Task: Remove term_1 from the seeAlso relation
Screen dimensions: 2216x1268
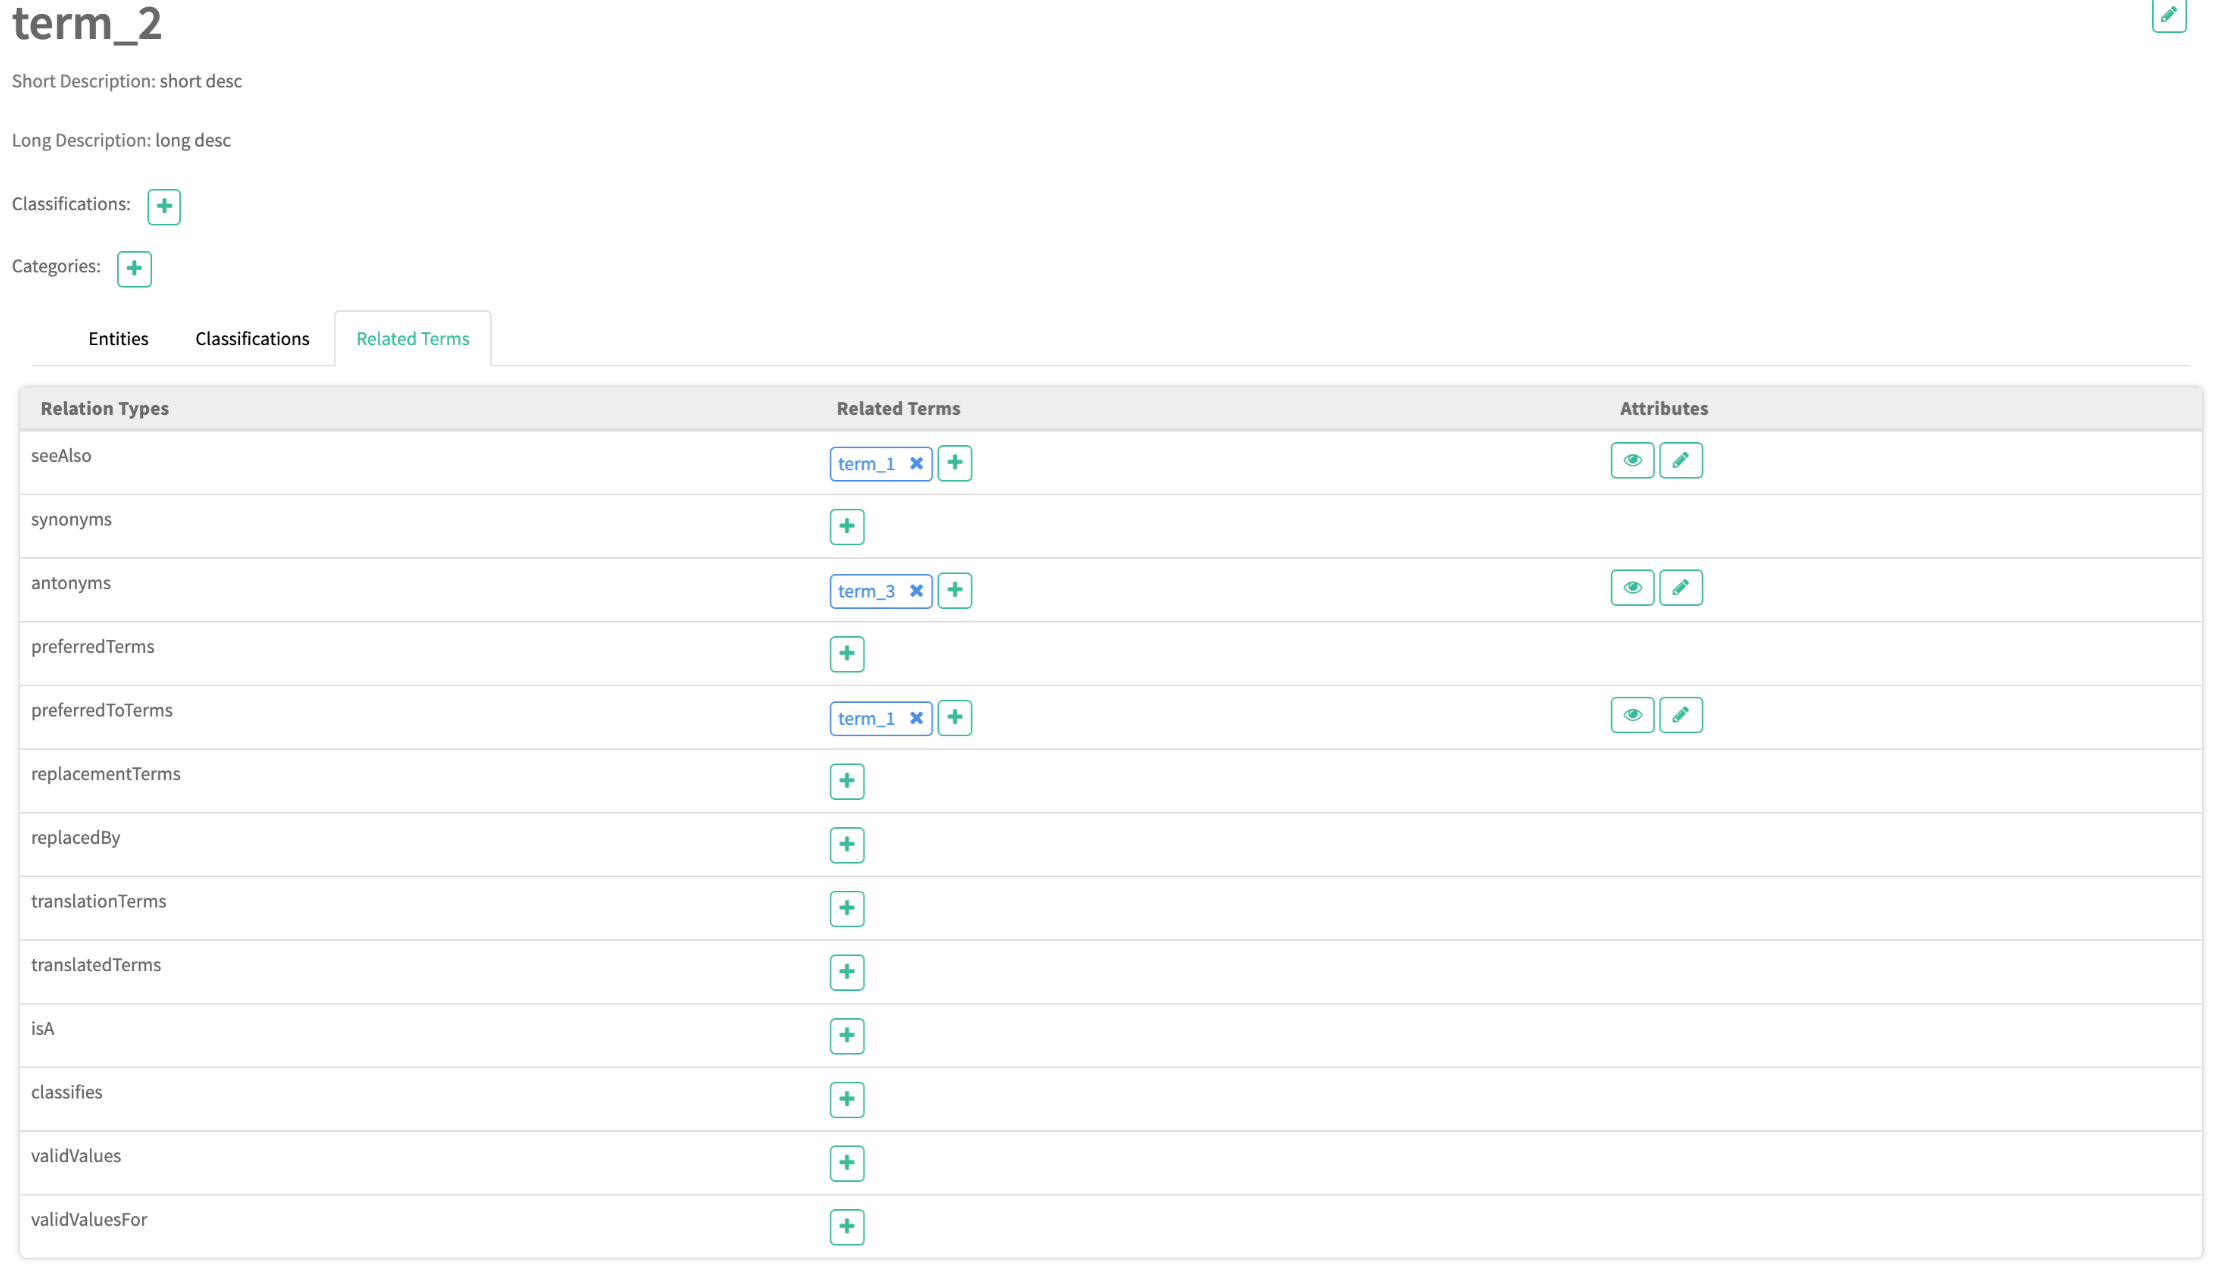Action: point(916,463)
